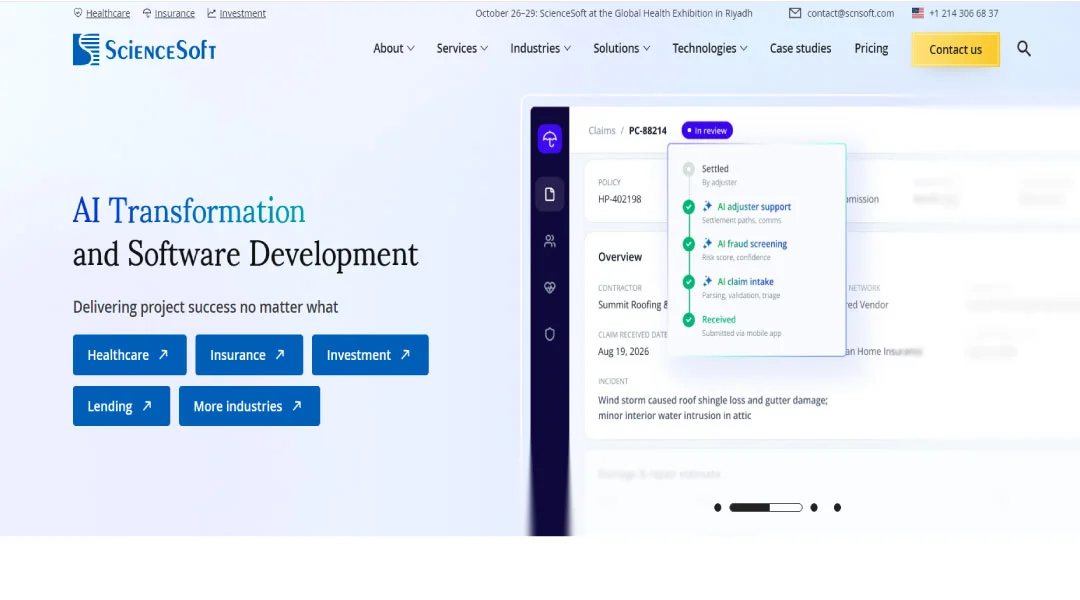Open the Healthcare link in the top bar

pos(108,13)
